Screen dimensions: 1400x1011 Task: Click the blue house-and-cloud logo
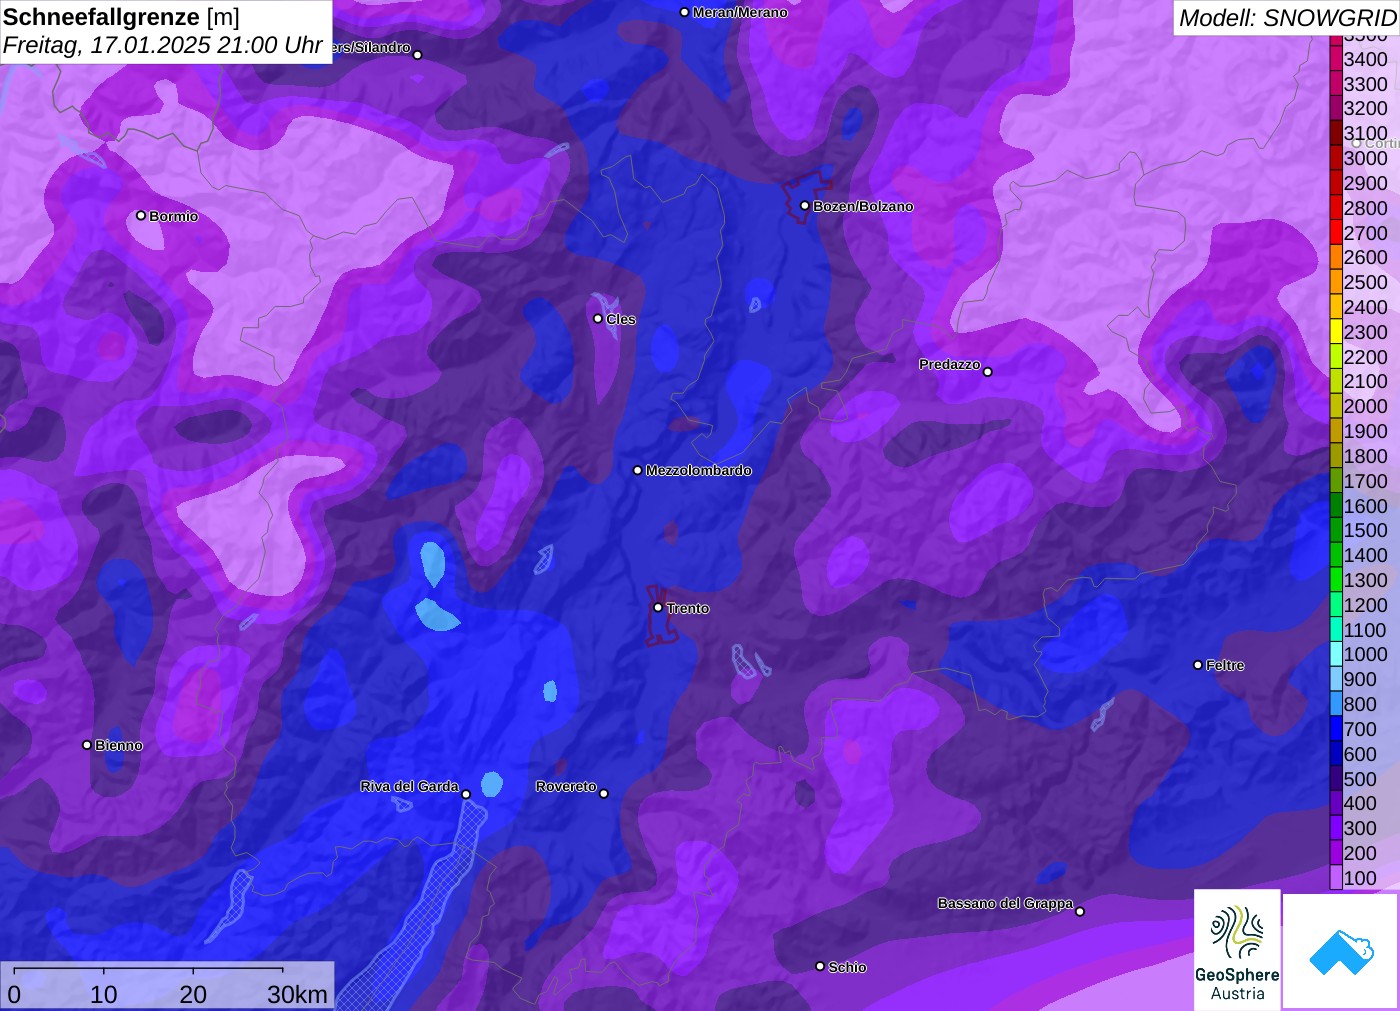pos(1341,951)
